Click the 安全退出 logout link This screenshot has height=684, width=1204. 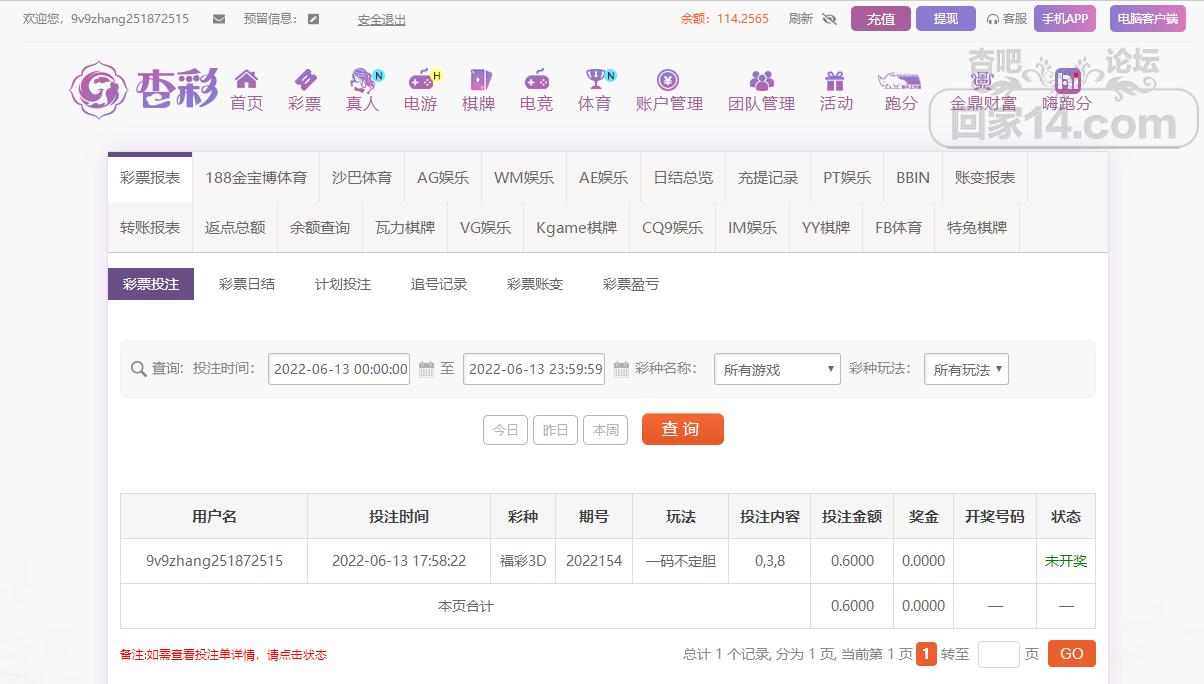pos(381,20)
